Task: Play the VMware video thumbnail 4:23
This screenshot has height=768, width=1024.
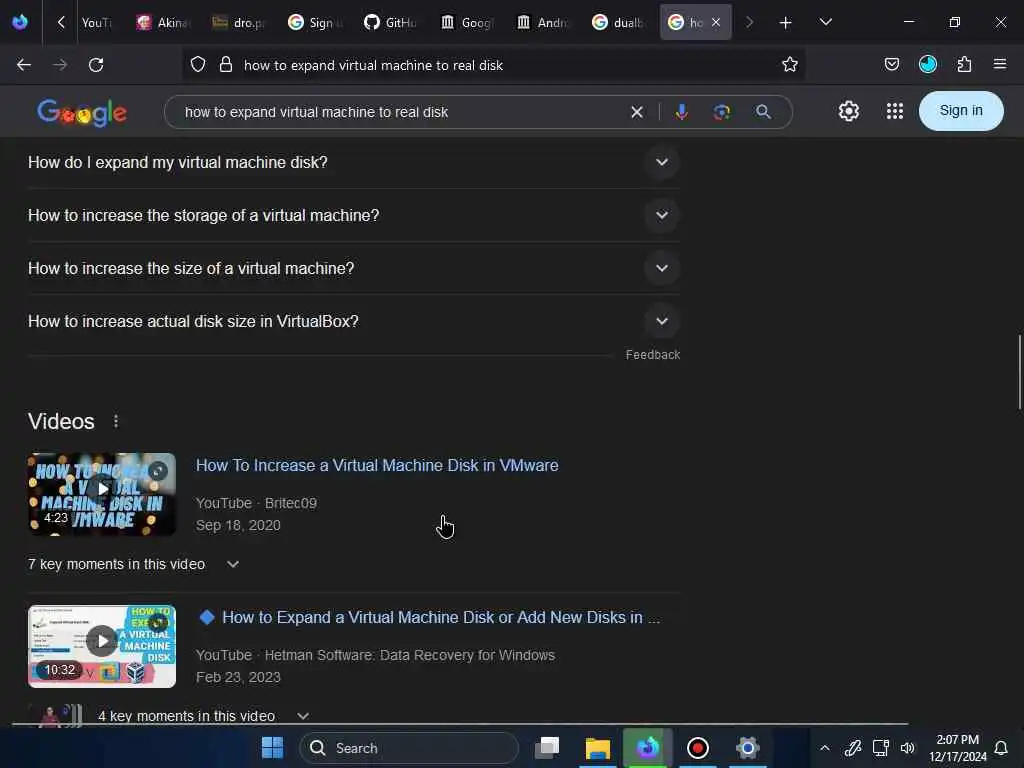Action: [102, 494]
